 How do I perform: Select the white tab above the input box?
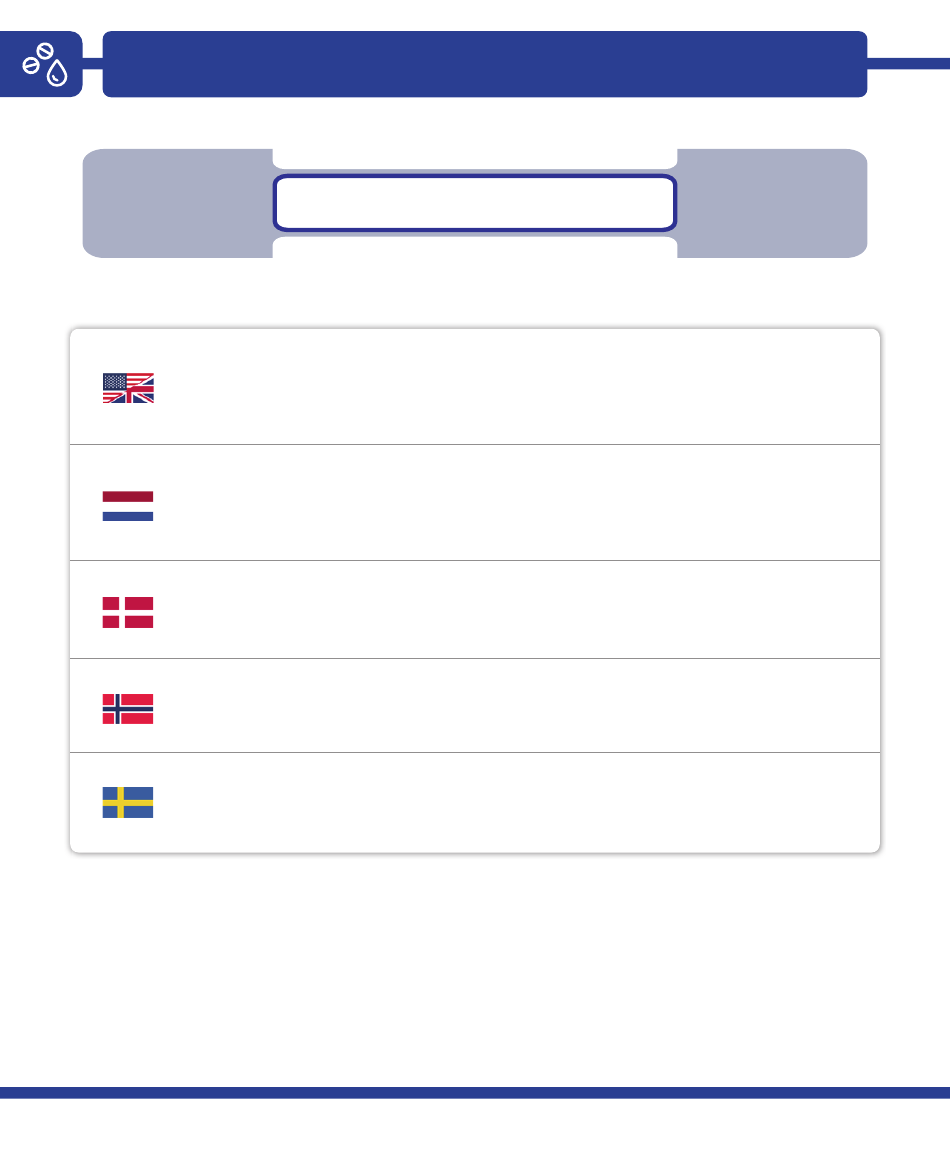click(475, 159)
